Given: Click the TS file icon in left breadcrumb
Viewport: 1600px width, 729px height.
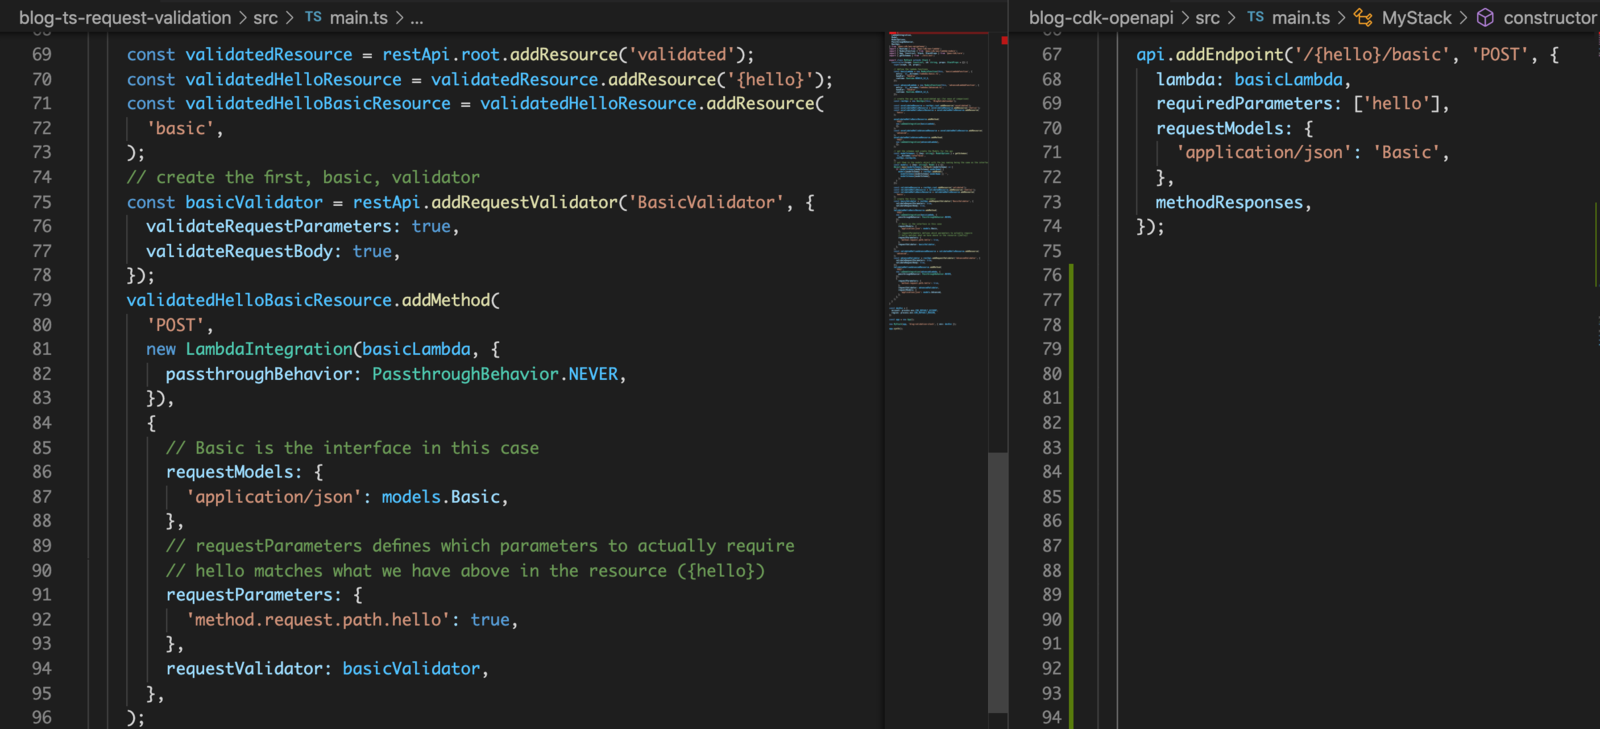Looking at the screenshot, I should point(313,17).
